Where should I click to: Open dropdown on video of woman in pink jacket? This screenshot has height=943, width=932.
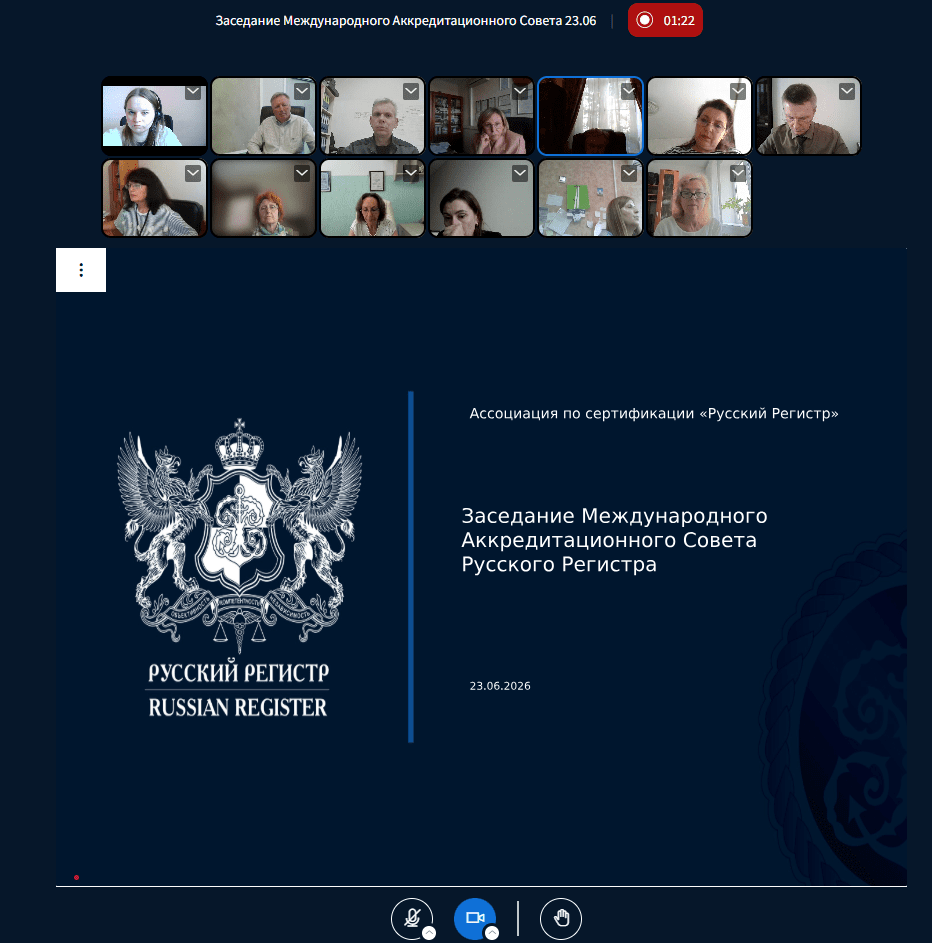520,91
